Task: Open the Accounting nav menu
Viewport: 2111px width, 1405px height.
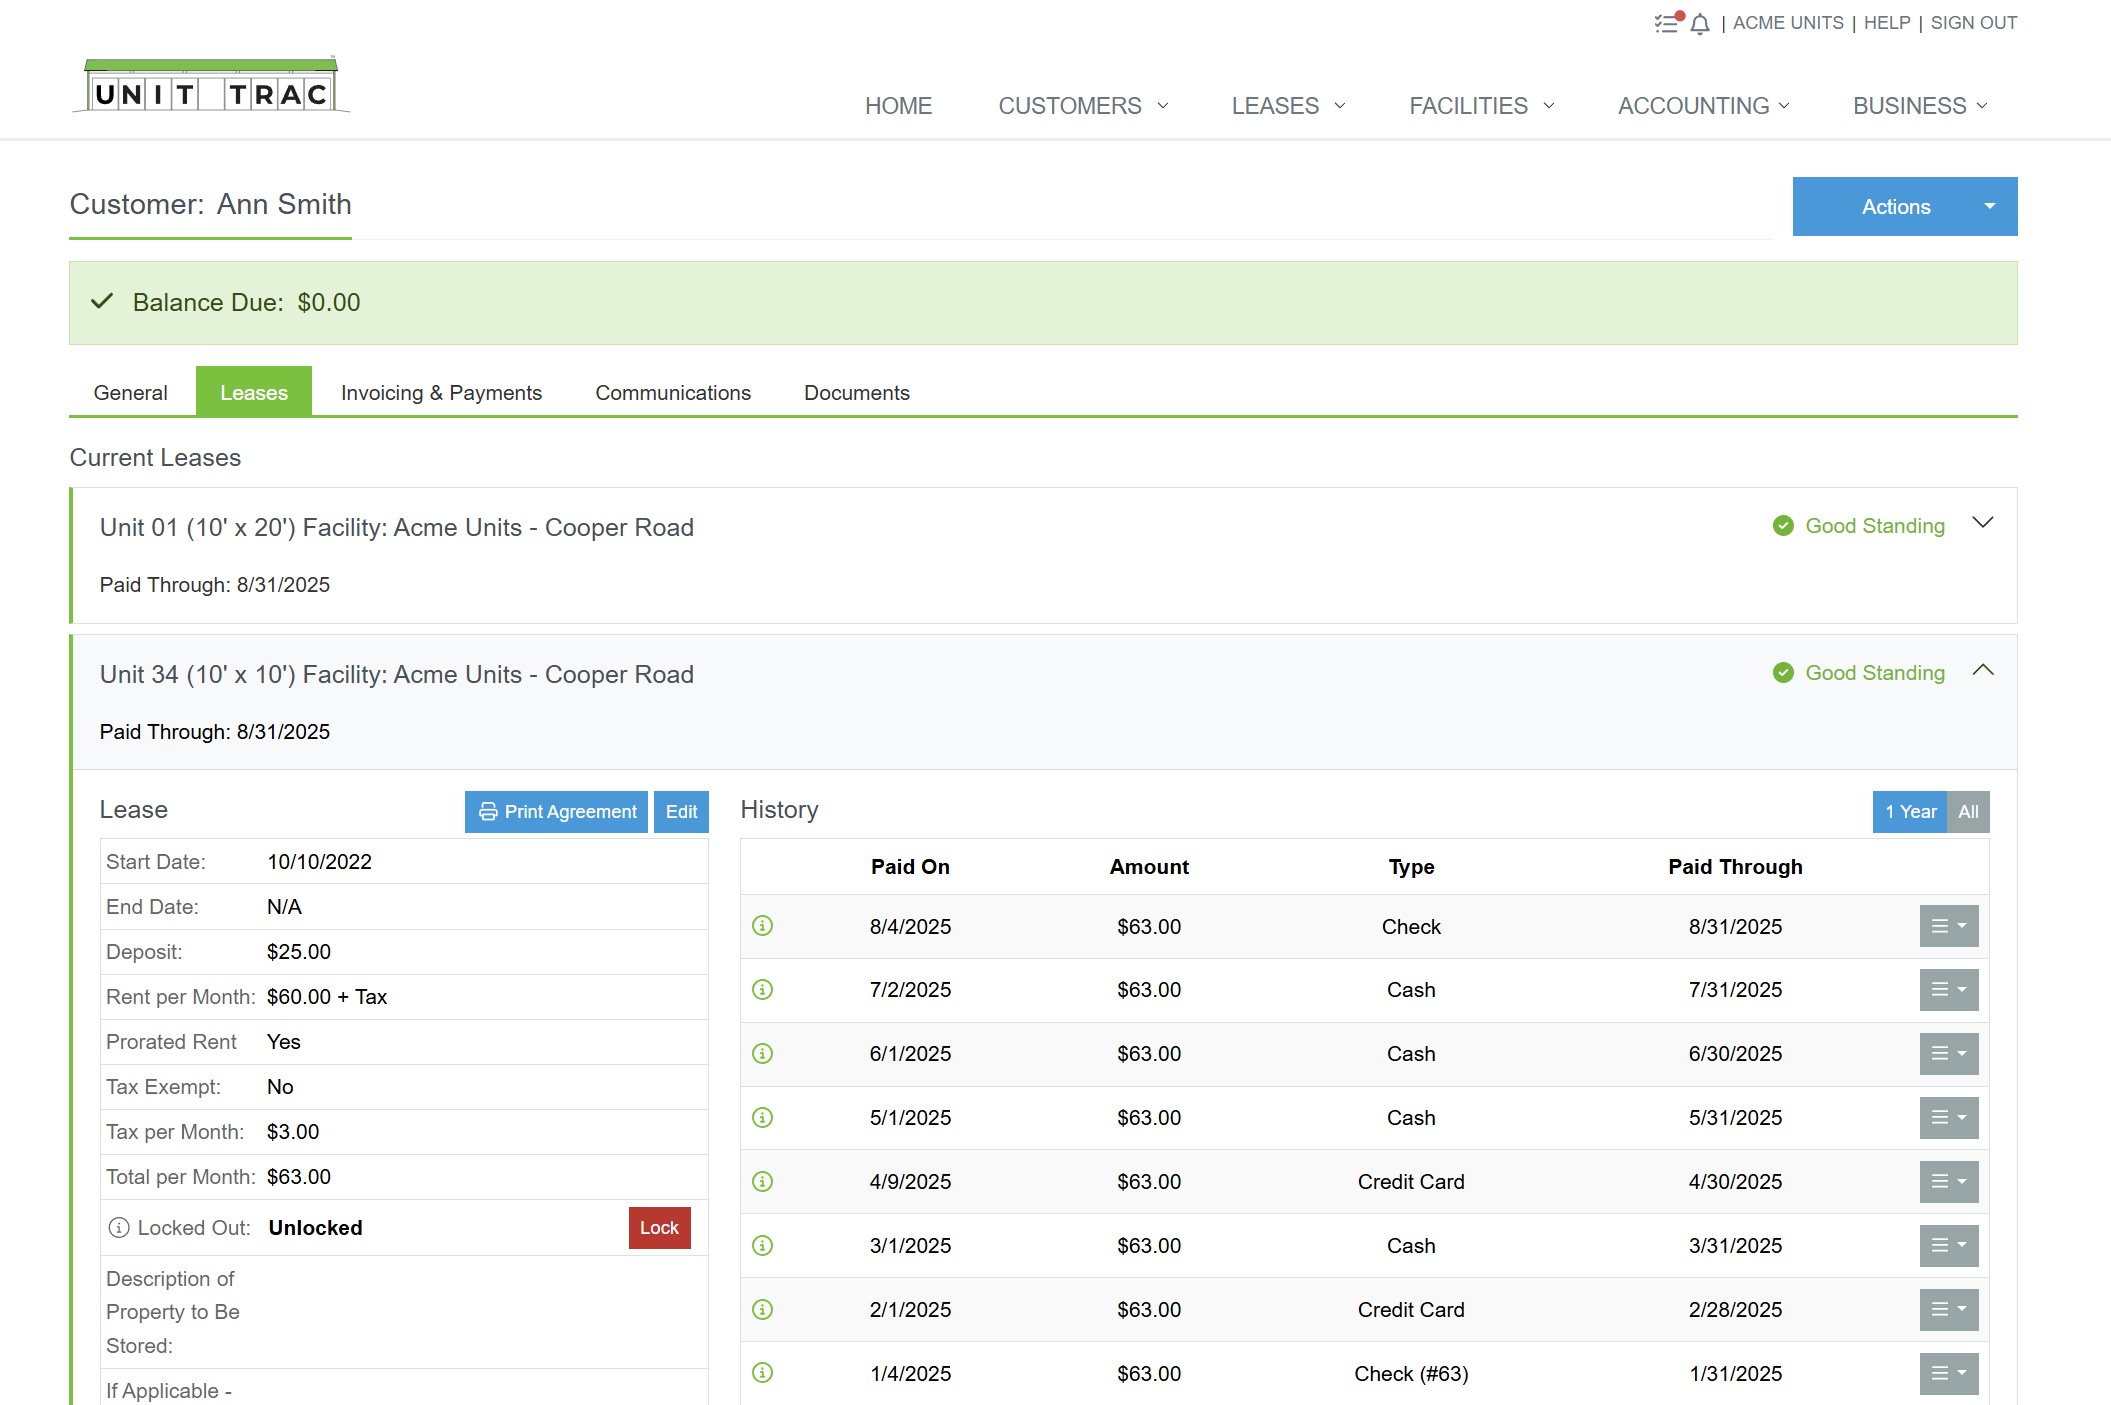Action: (1704, 106)
